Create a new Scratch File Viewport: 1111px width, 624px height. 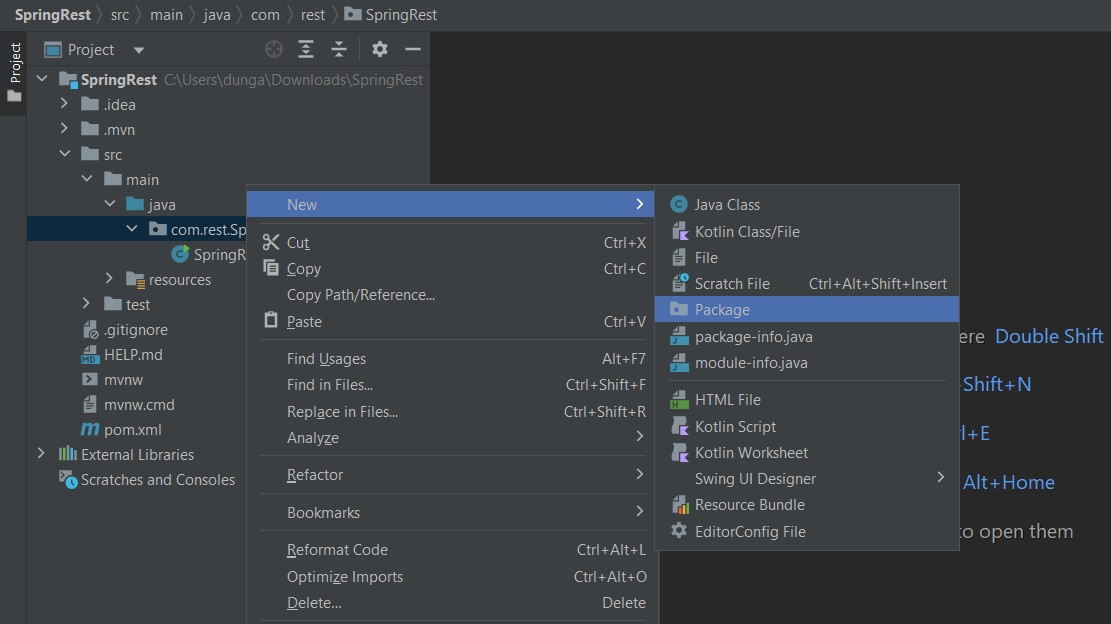[807, 283]
